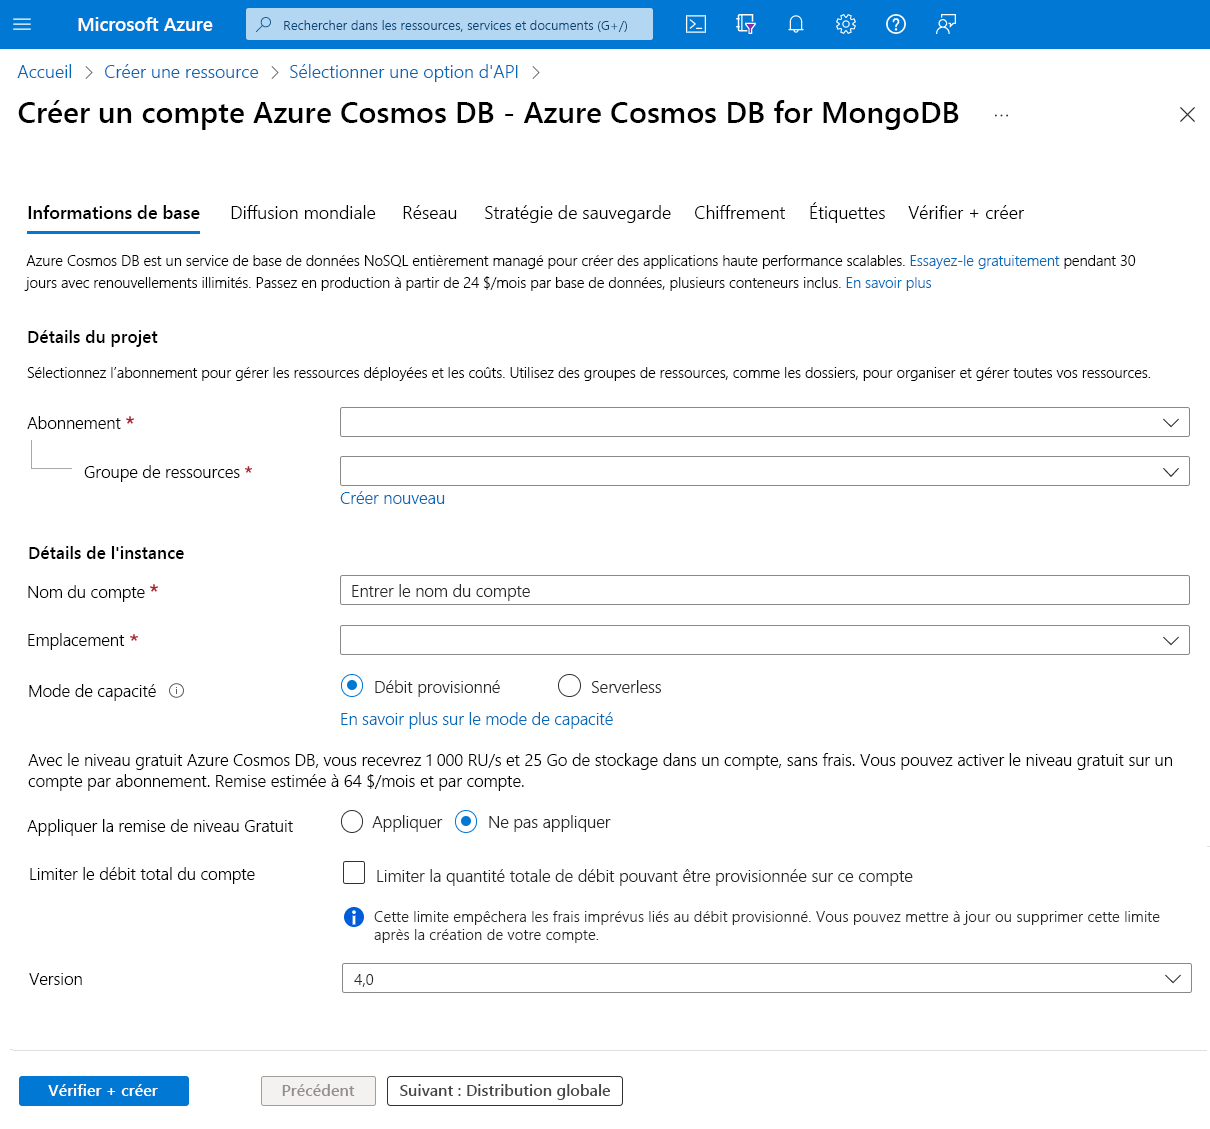
Task: Click the Microsoft Azure logo text
Action: point(145,24)
